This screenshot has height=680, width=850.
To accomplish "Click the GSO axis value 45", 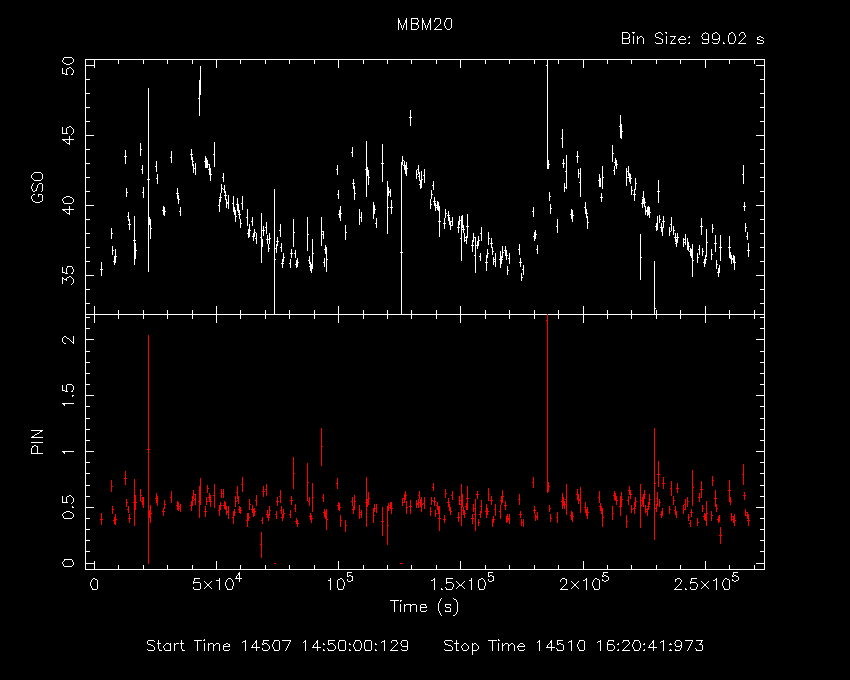I will 68,136.
